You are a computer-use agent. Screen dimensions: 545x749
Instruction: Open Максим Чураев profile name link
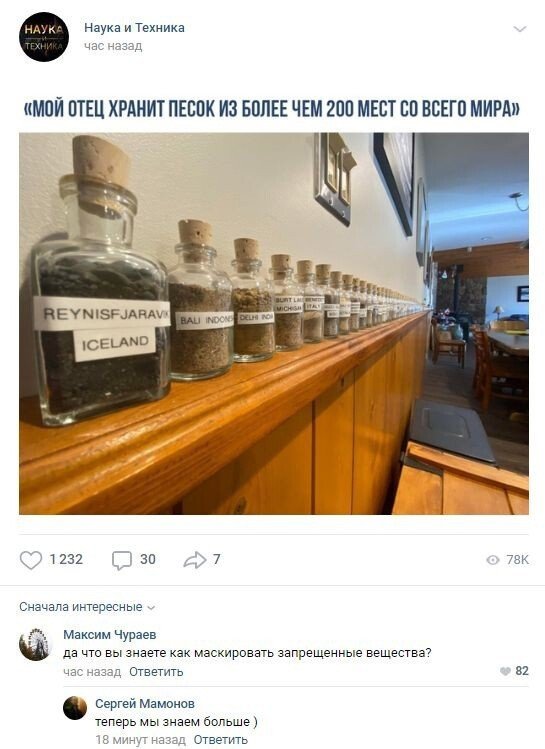109,634
